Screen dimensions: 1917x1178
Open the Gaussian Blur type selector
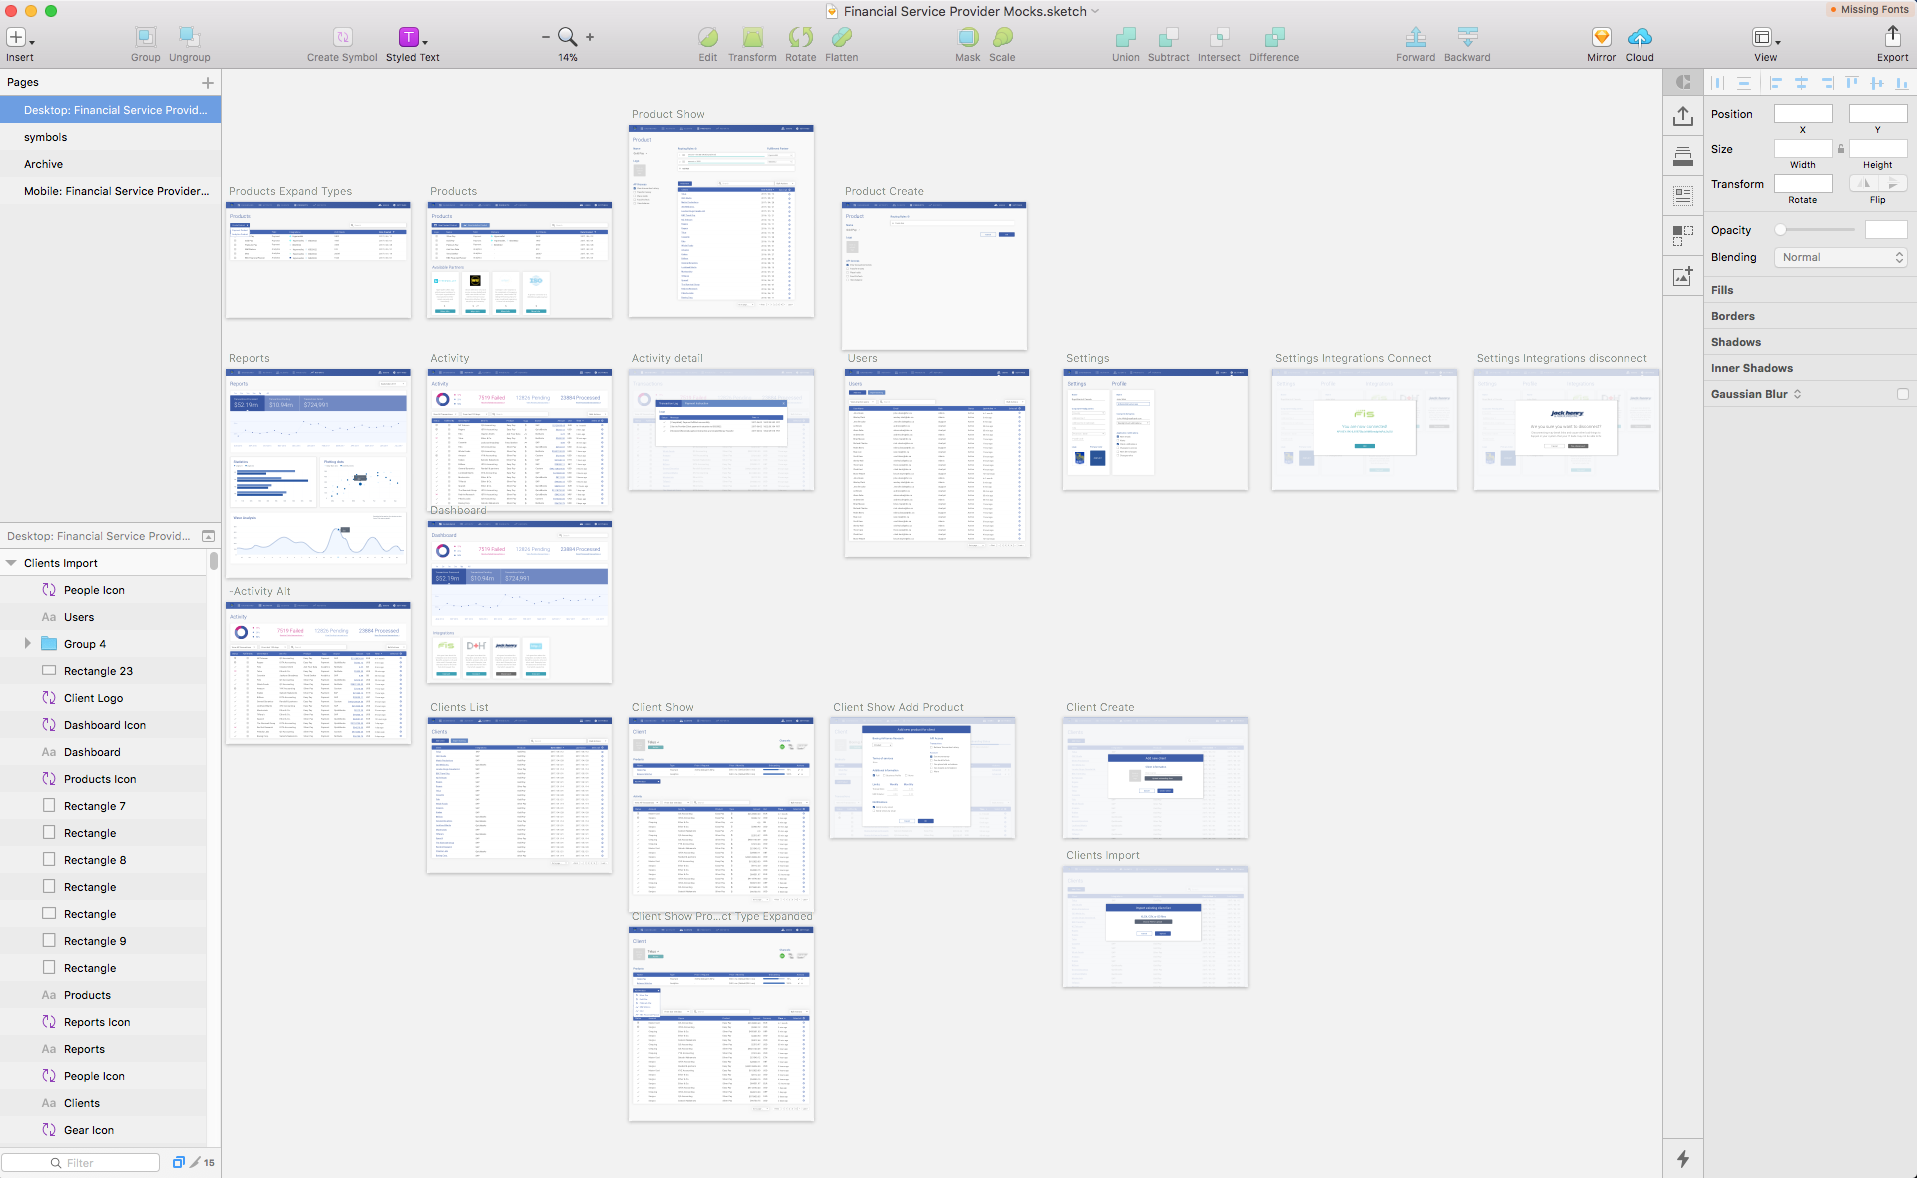1797,394
